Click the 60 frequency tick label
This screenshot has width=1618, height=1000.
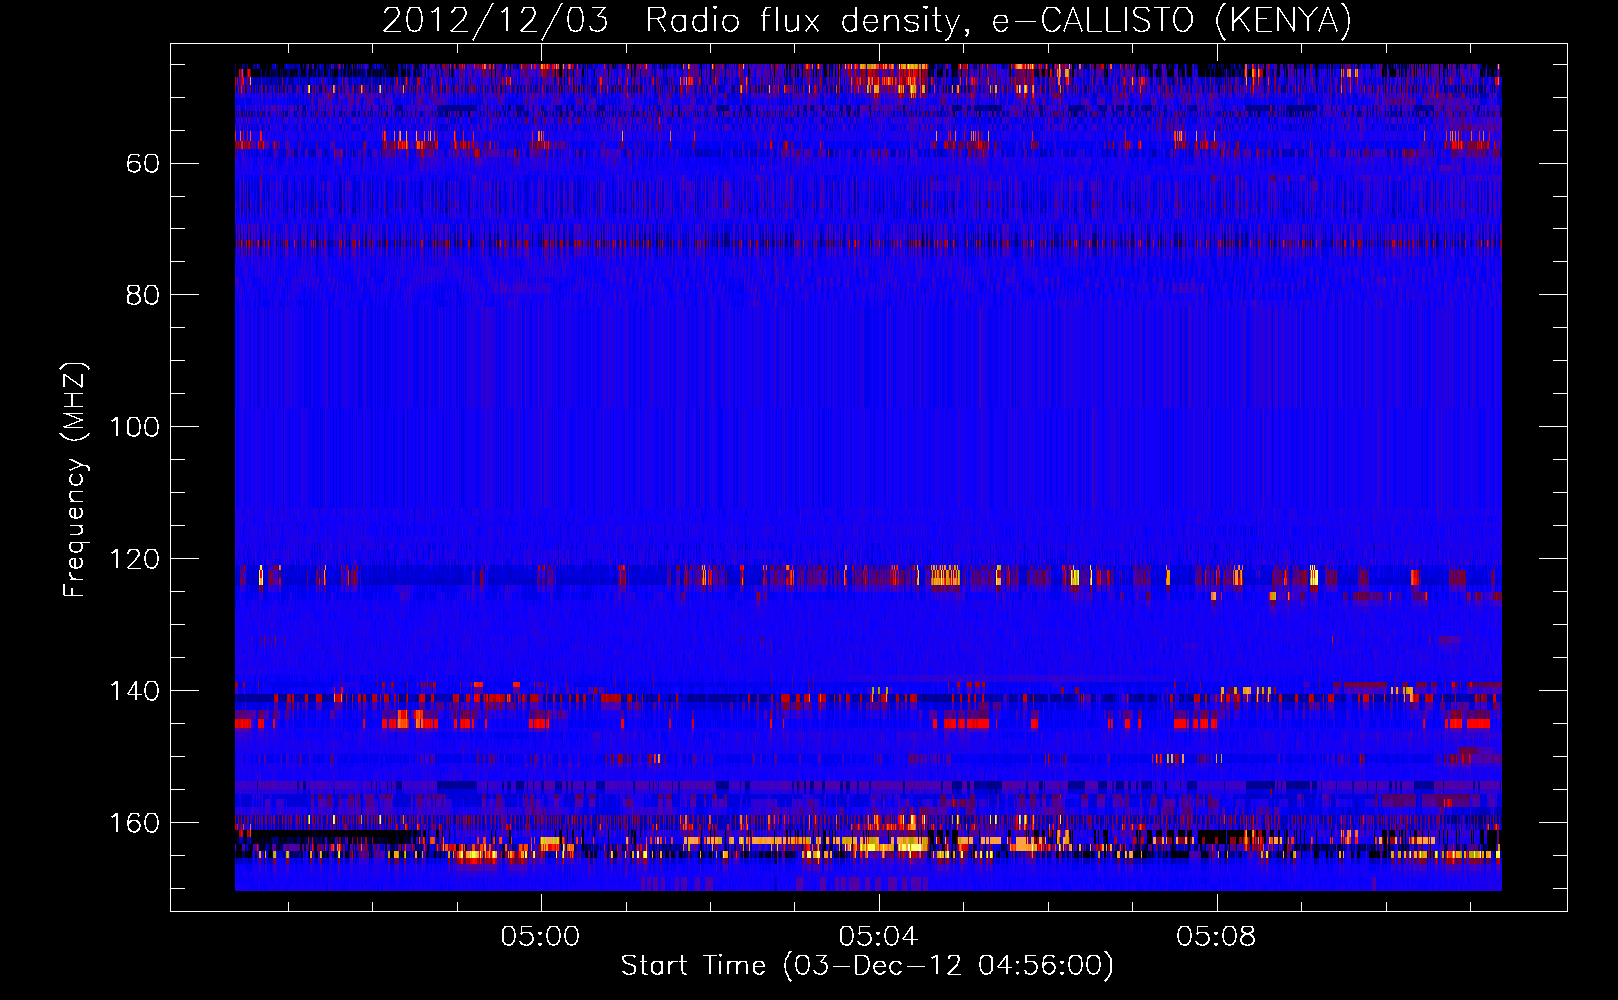tap(143, 163)
